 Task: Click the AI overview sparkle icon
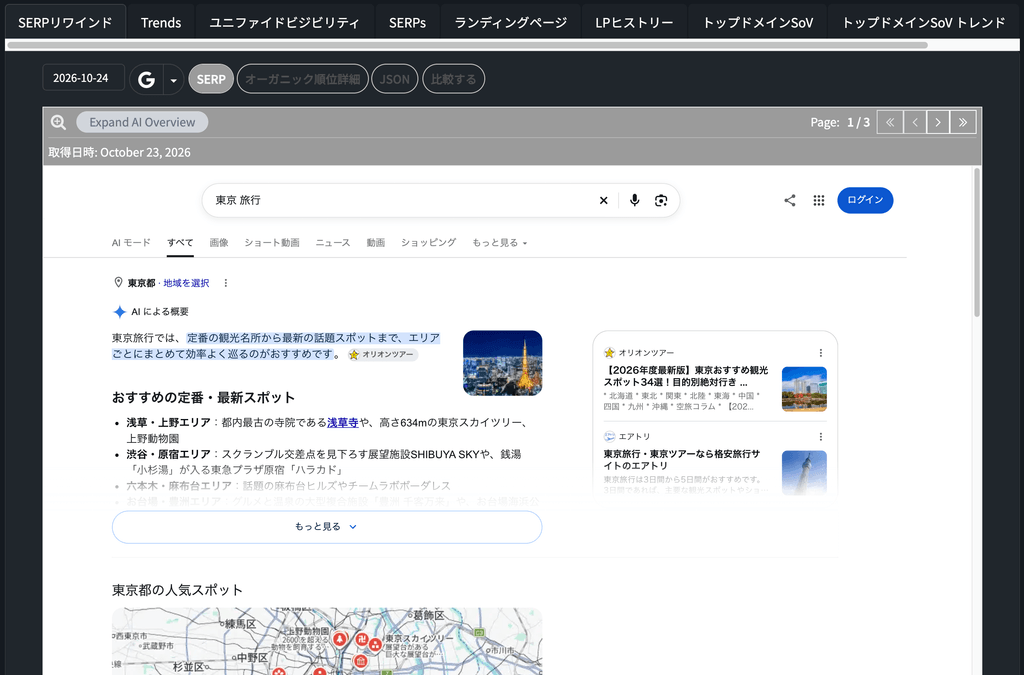120,312
